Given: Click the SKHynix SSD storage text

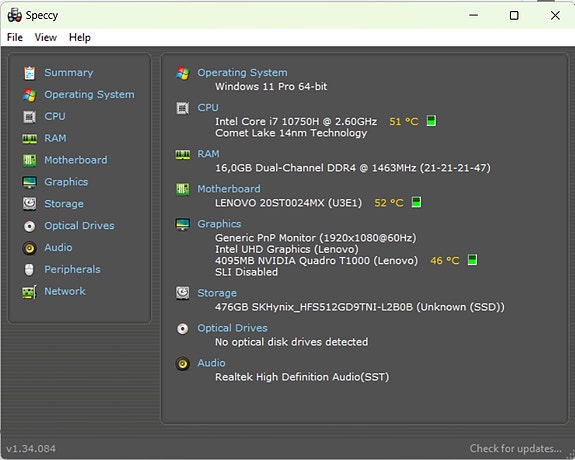Looking at the screenshot, I should click(x=360, y=307).
